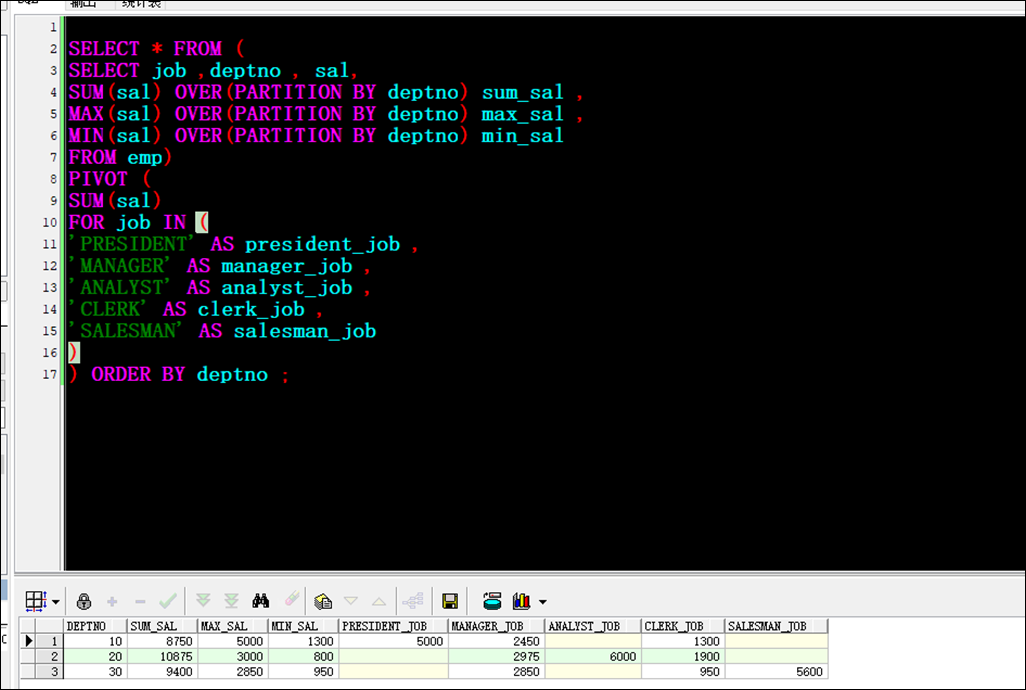This screenshot has width=1026, height=690.
Task: Click the MAX_SAL cell showing 3000
Action: coord(233,656)
